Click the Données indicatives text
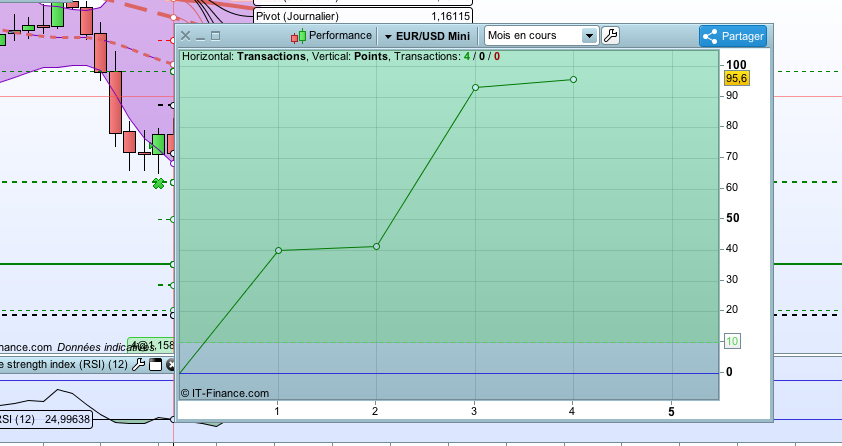The width and height of the screenshot is (842, 446). pos(106,347)
